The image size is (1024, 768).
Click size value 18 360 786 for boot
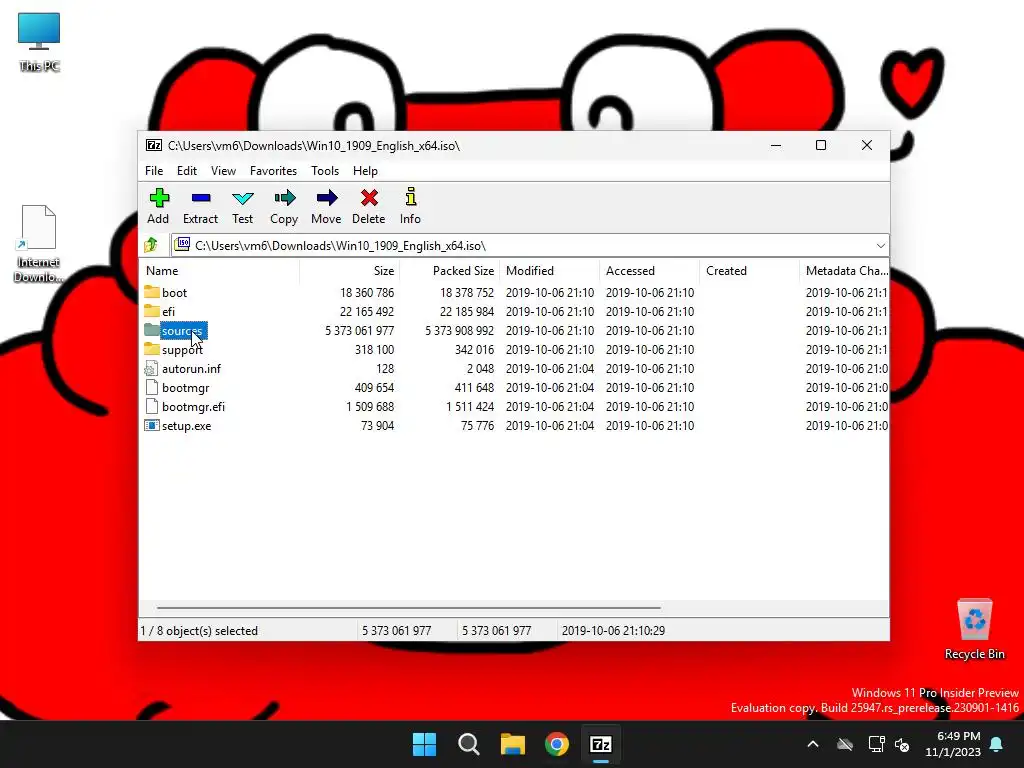(x=366, y=293)
